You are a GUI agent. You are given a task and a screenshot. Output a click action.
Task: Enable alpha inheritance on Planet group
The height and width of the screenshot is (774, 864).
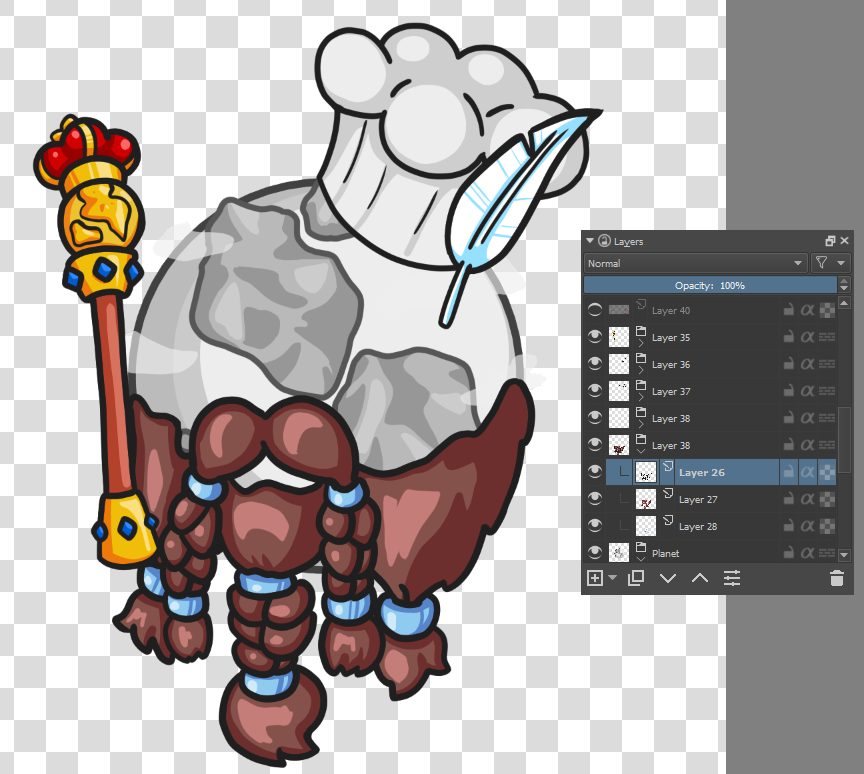(807, 553)
